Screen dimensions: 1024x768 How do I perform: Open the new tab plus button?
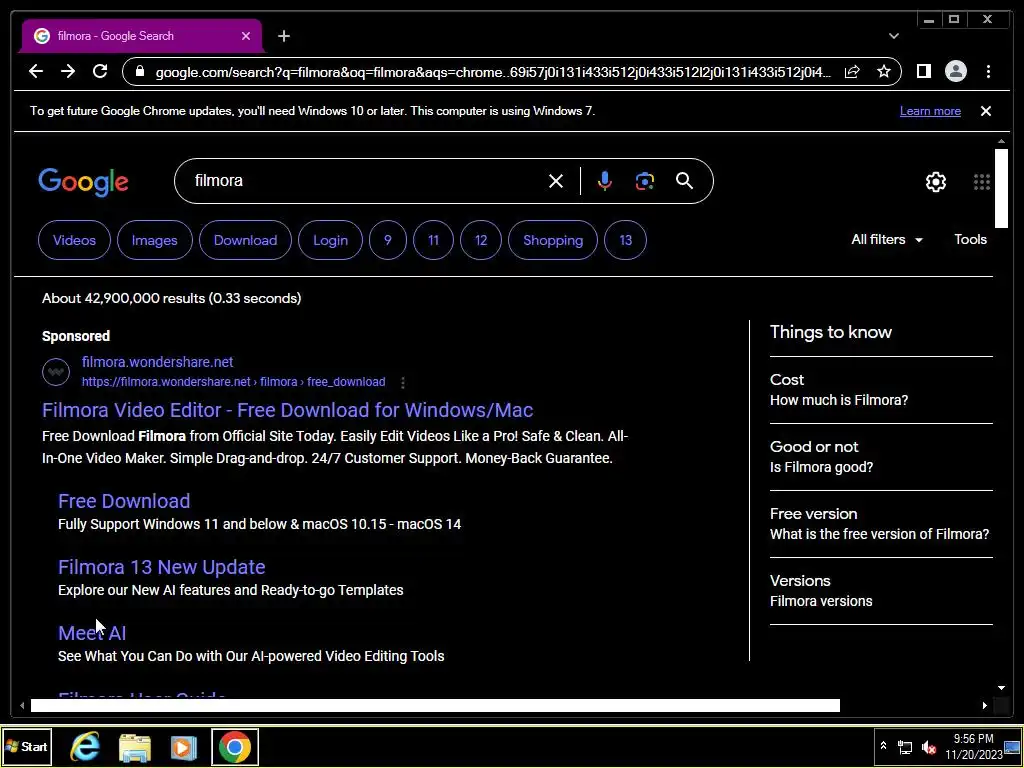[283, 37]
